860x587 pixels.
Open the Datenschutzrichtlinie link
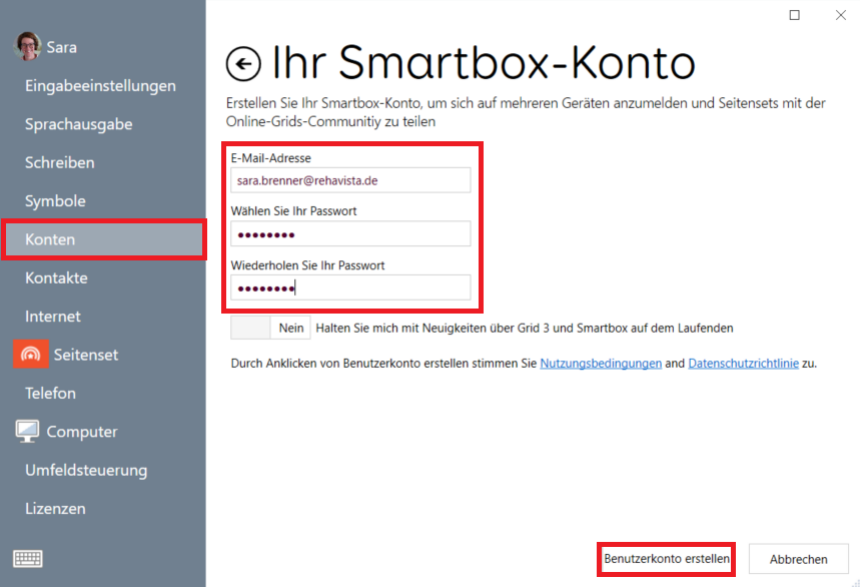pyautogui.click(x=743, y=363)
